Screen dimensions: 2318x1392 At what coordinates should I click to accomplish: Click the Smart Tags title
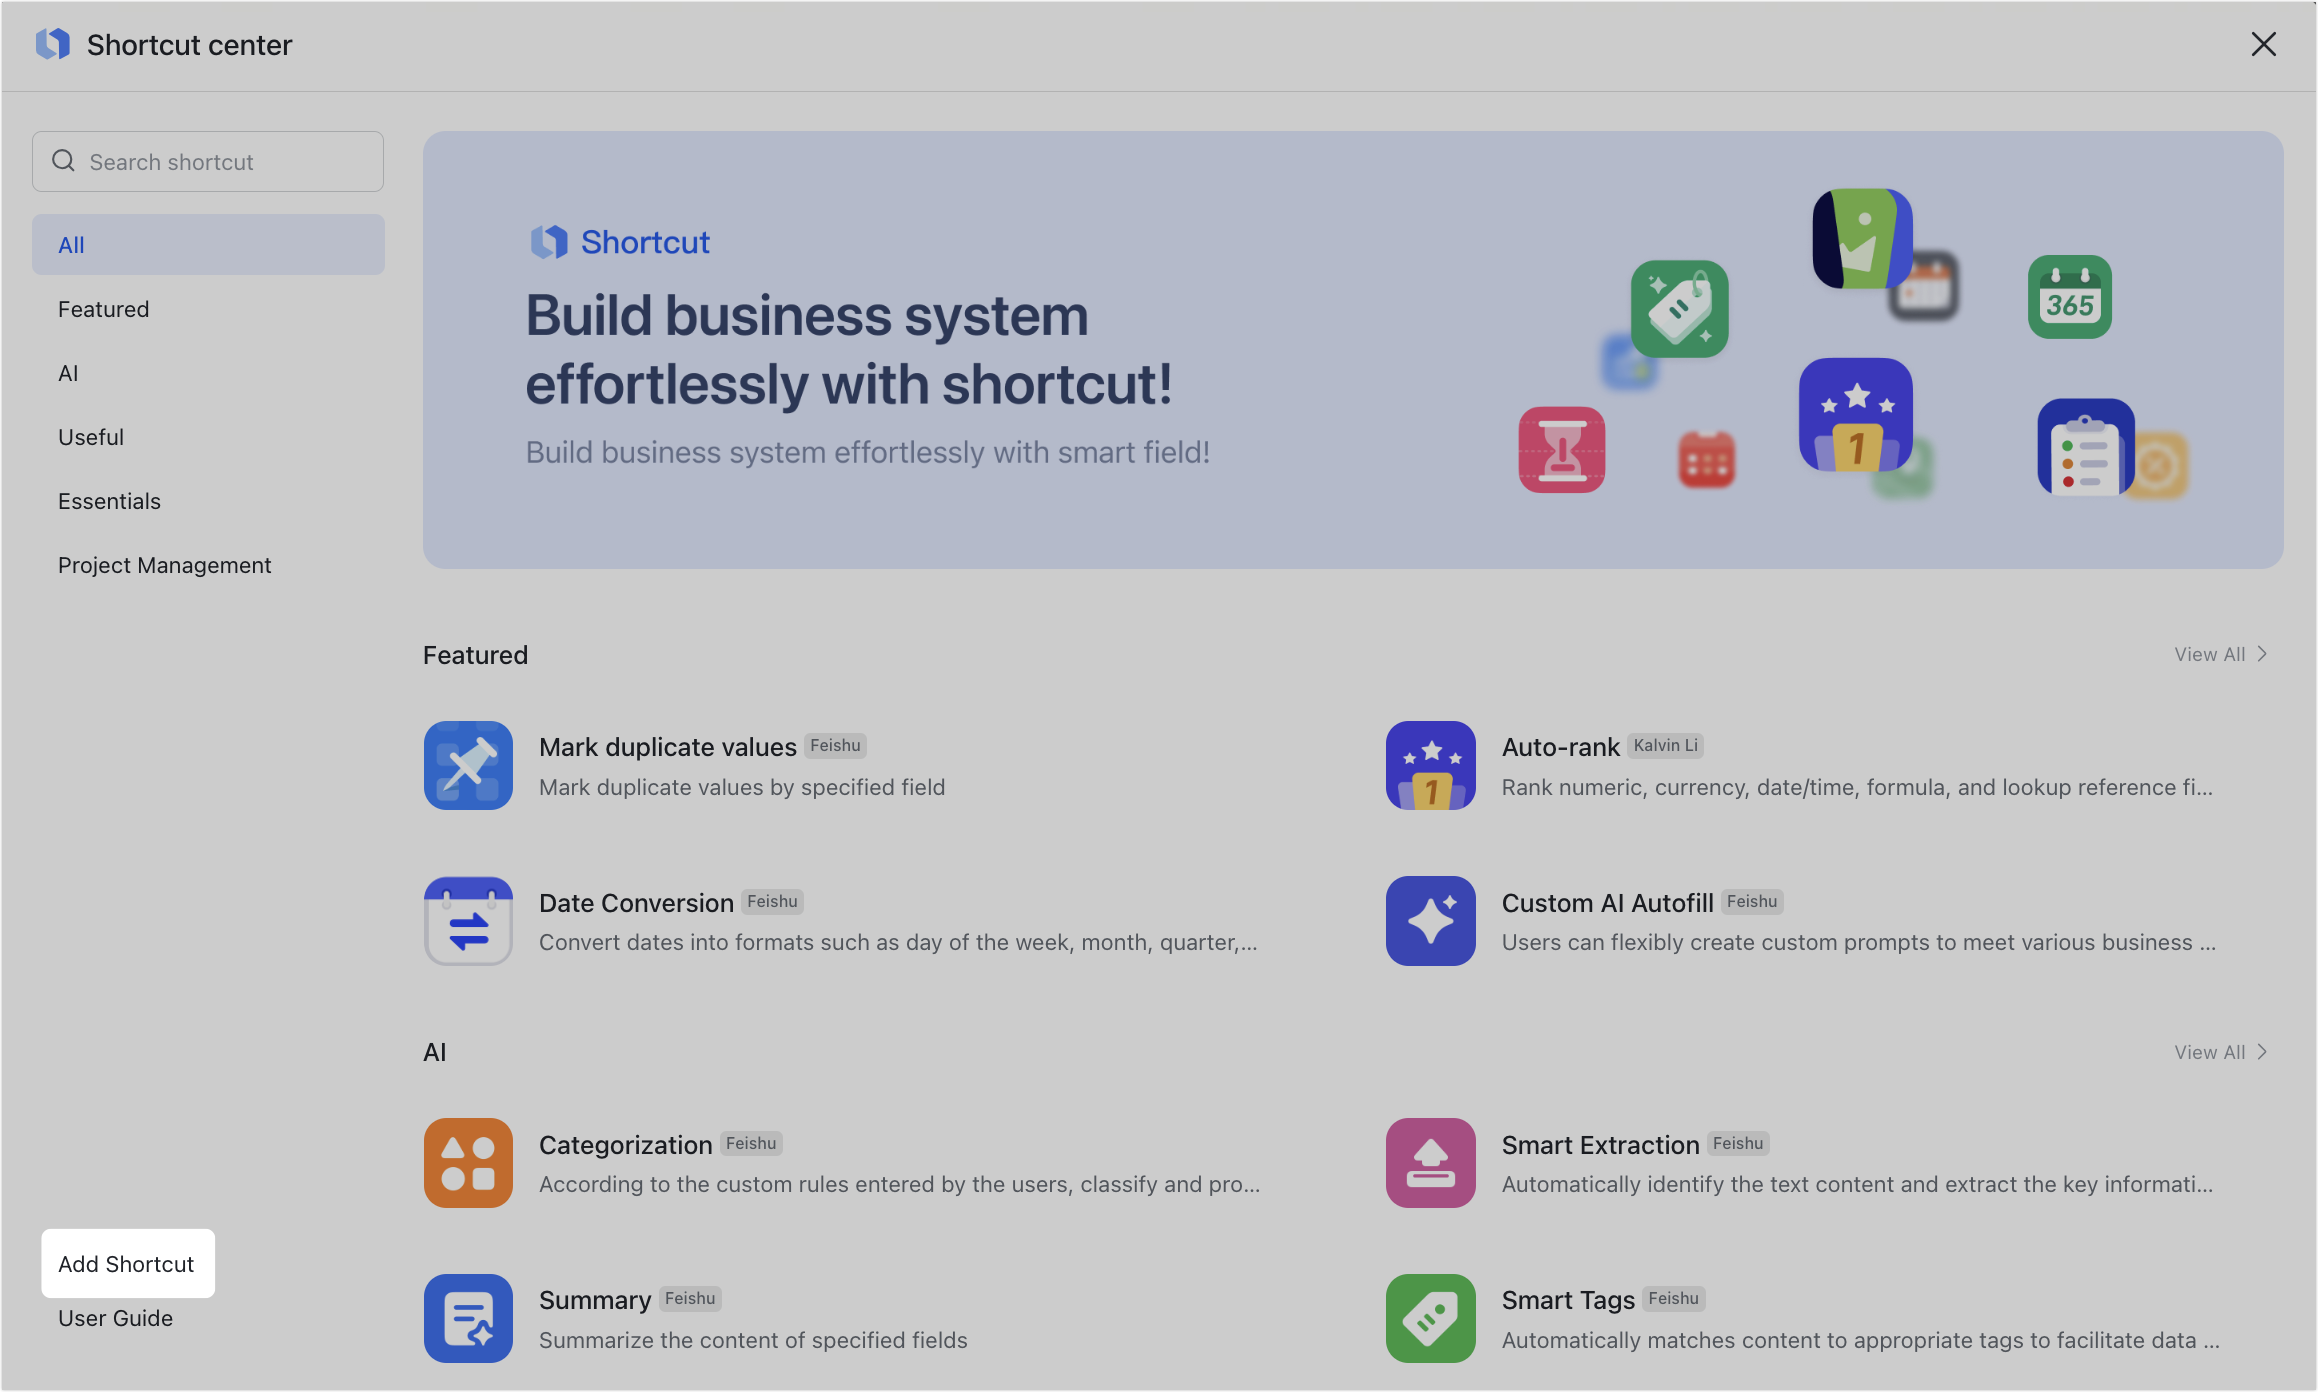(x=1568, y=1299)
